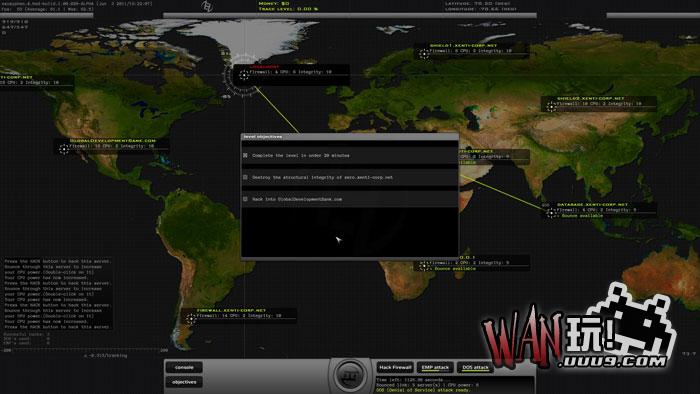Select the shield2.xenti-corp.net server node

(x=551, y=107)
